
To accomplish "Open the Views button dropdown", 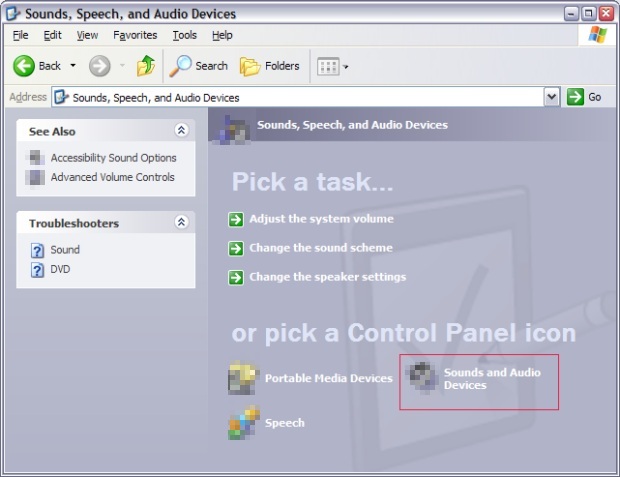I will pos(346,67).
